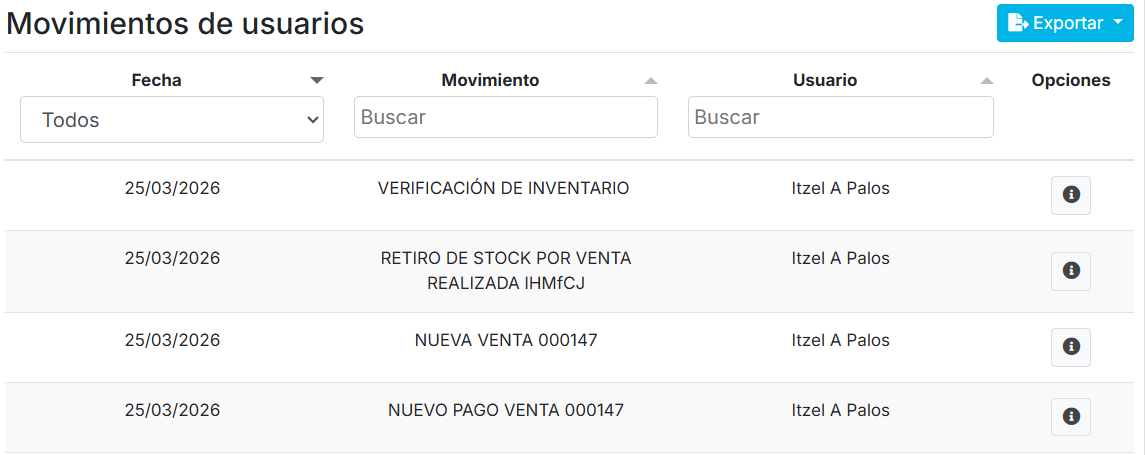This screenshot has width=1145, height=455.
Task: View info for NUEVA VENTA 000147
Action: pyautogui.click(x=1070, y=347)
